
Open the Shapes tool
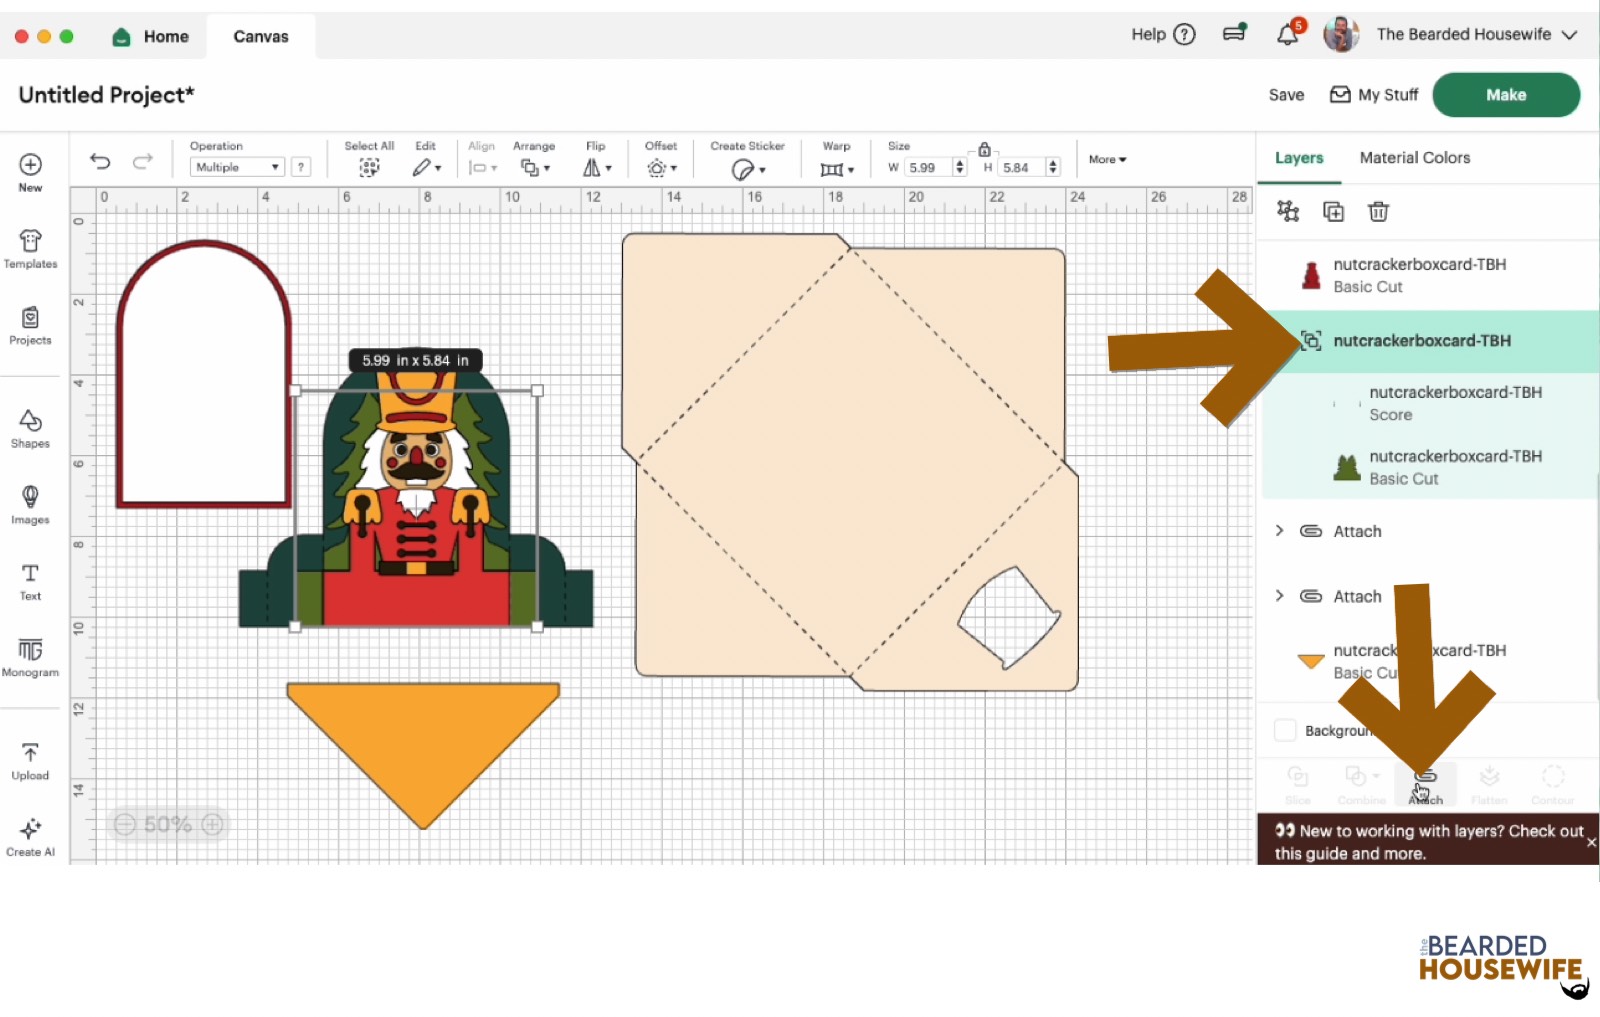(x=30, y=428)
